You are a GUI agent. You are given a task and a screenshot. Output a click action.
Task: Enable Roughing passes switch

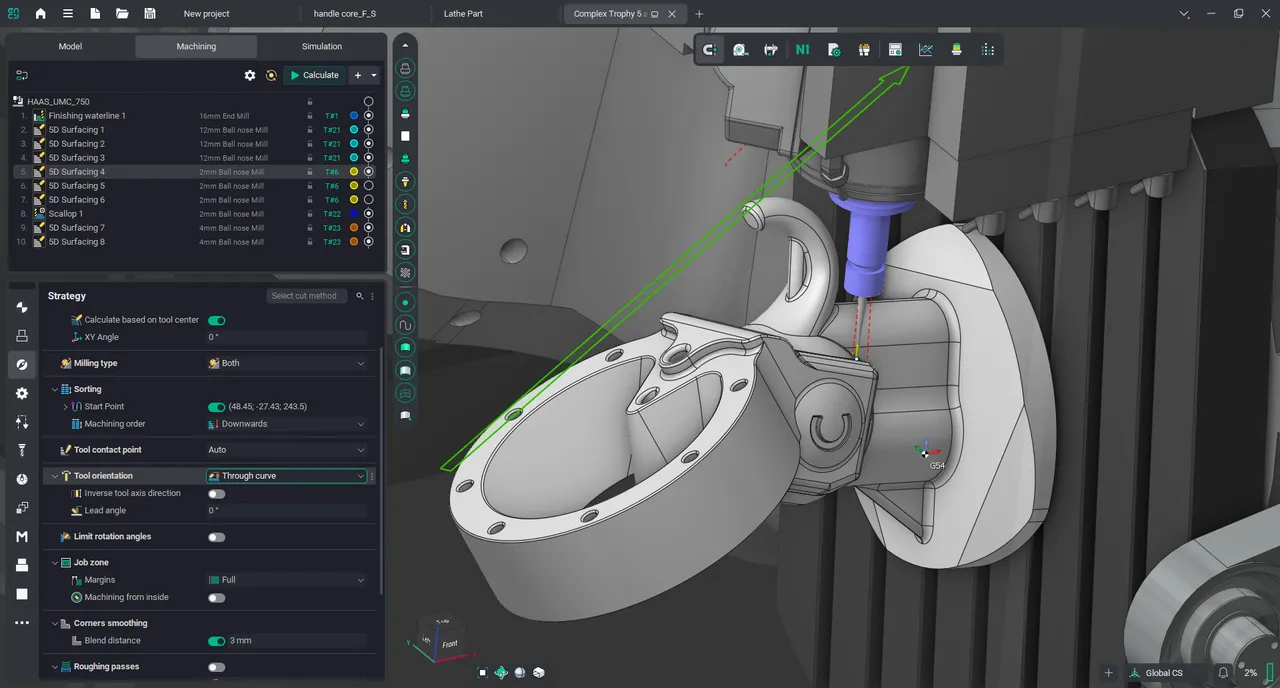[x=216, y=667]
